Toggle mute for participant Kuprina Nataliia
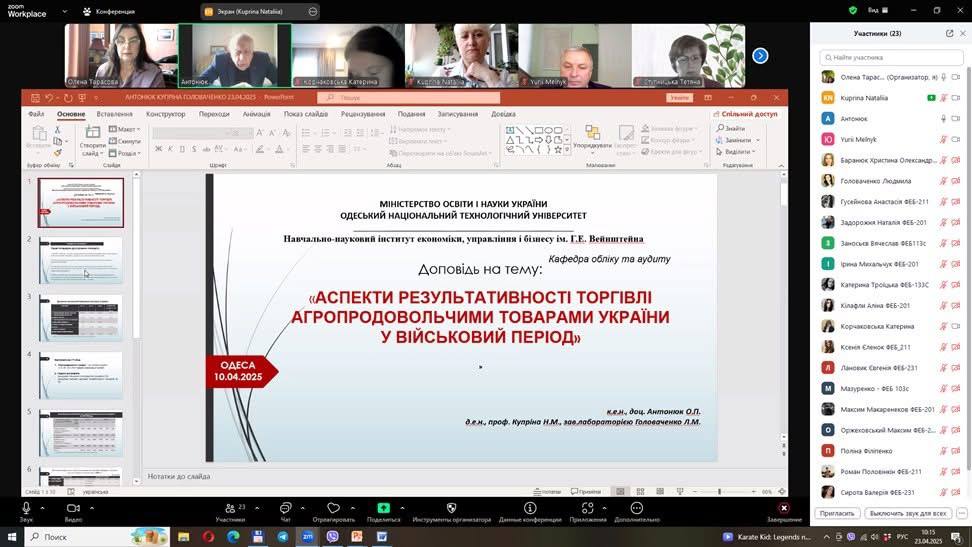 [x=943, y=98]
